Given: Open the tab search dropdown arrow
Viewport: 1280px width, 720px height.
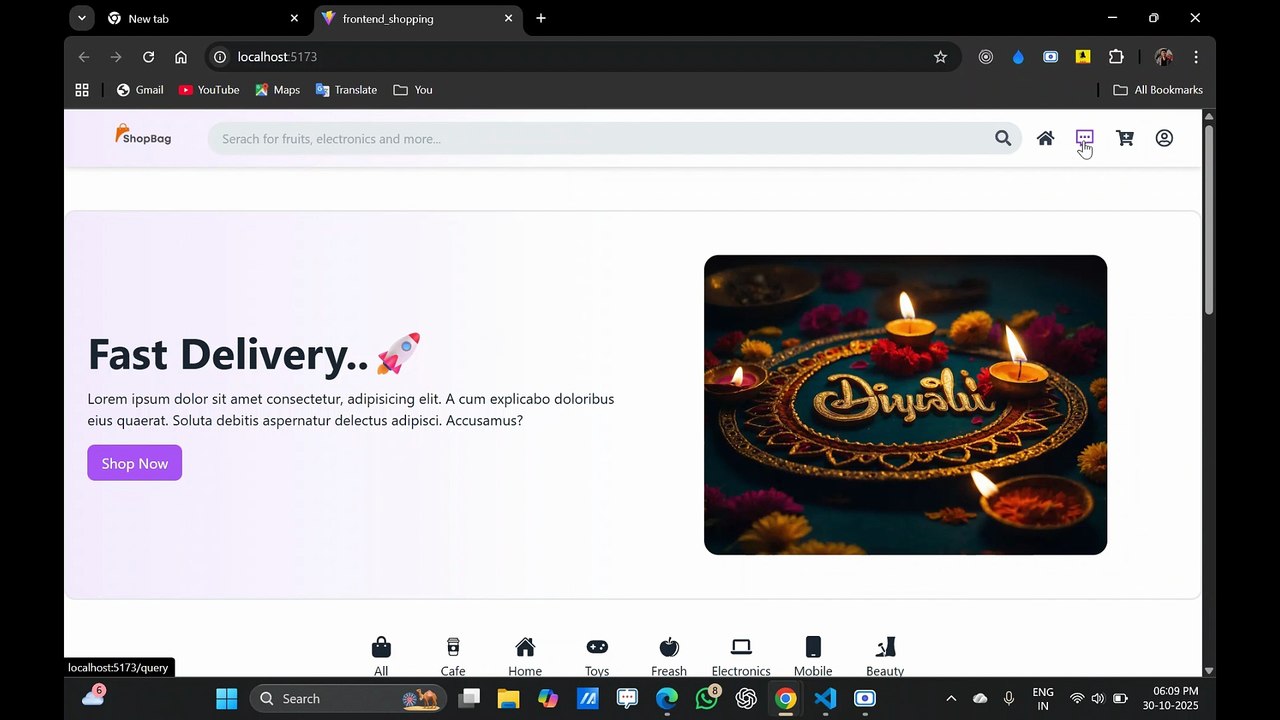Looking at the screenshot, I should pos(82,18).
